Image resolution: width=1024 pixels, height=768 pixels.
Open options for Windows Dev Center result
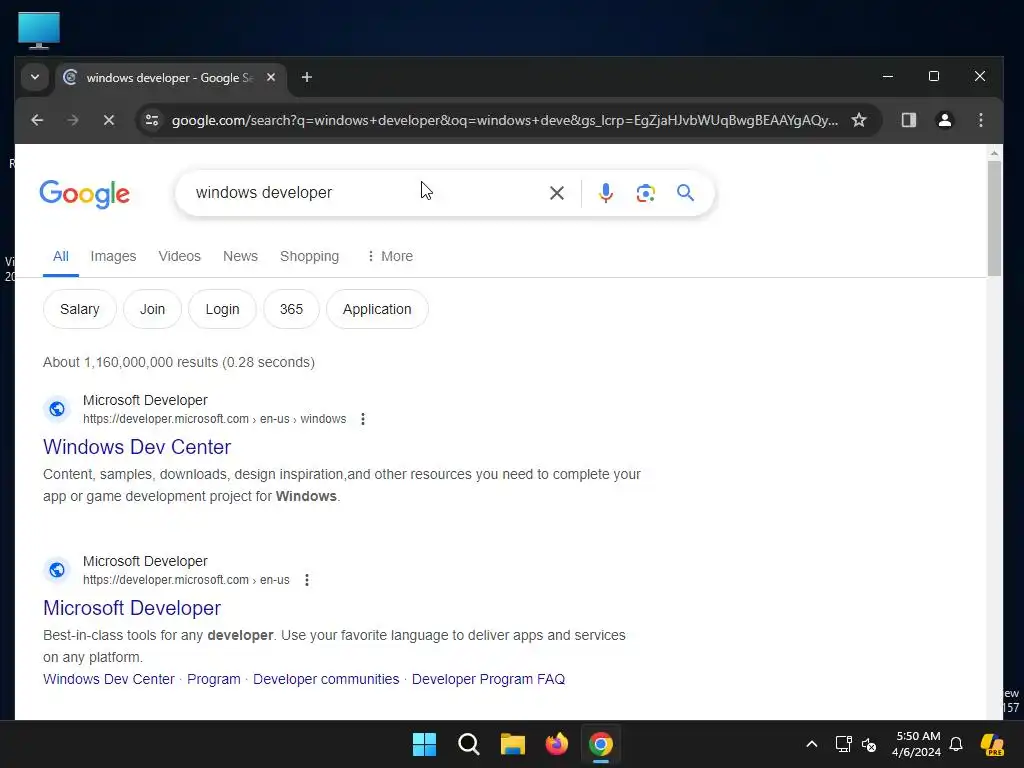pyautogui.click(x=363, y=419)
